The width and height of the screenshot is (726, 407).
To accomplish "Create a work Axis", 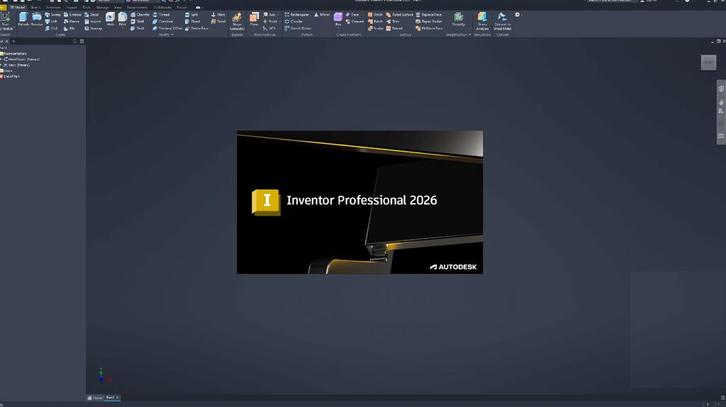I will [269, 15].
